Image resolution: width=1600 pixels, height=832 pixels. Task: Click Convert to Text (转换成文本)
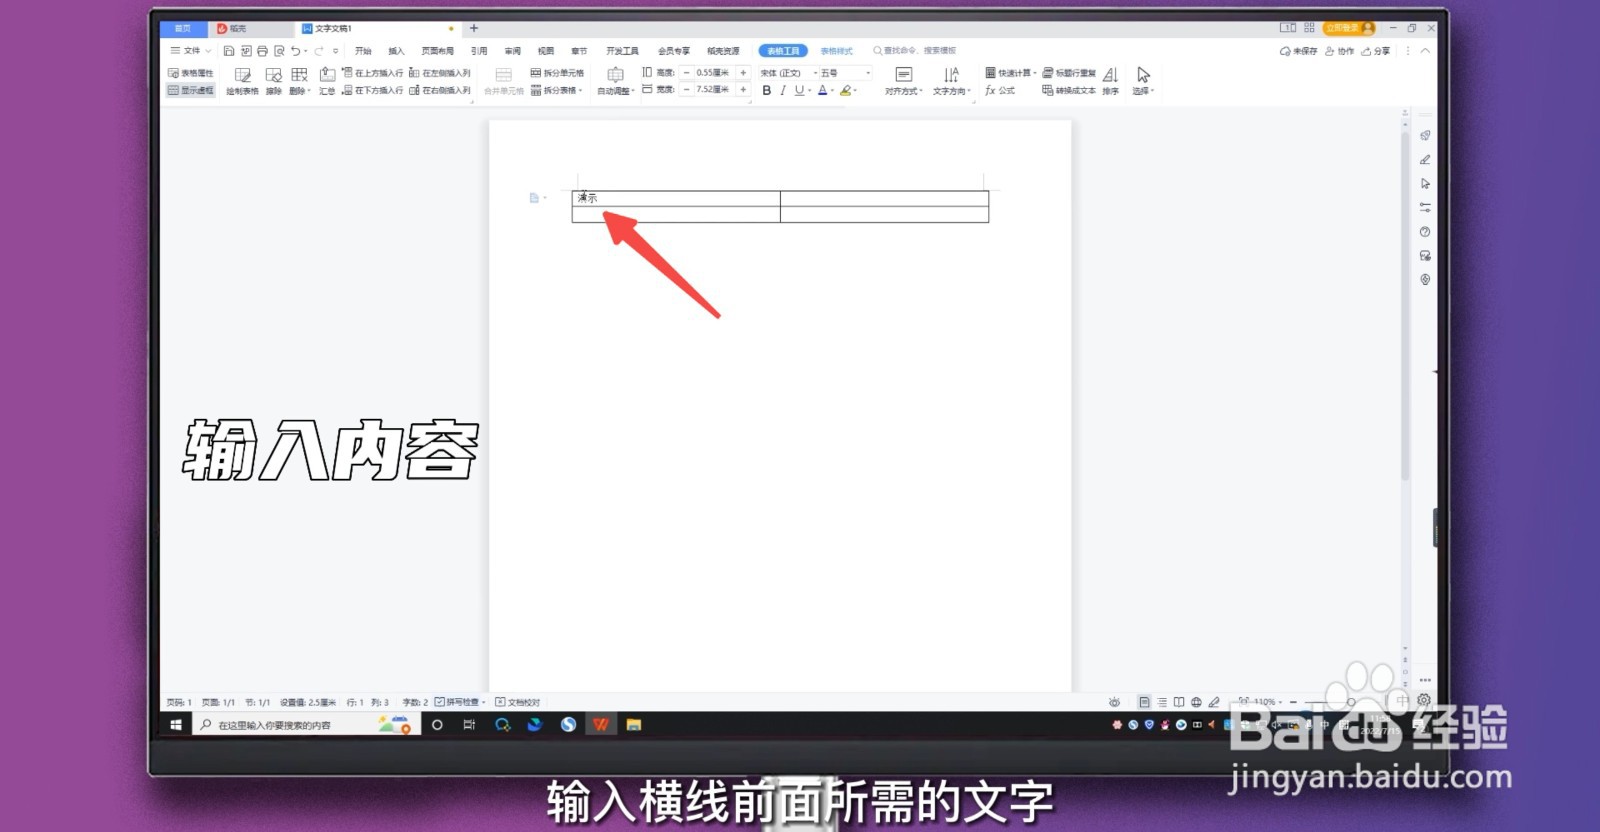(1069, 90)
